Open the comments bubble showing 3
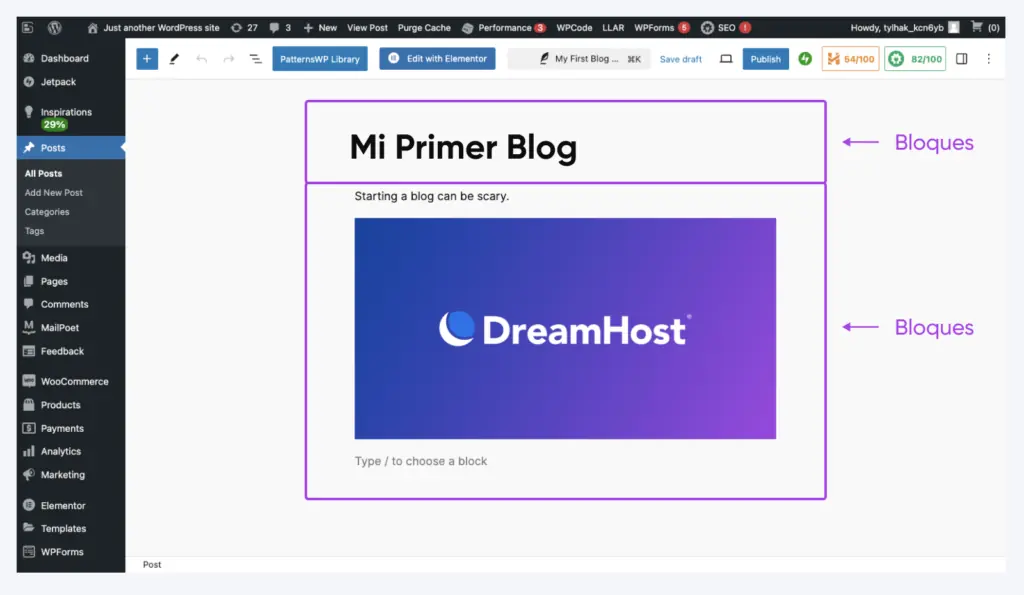The height and width of the screenshot is (595, 1024). click(x=280, y=27)
